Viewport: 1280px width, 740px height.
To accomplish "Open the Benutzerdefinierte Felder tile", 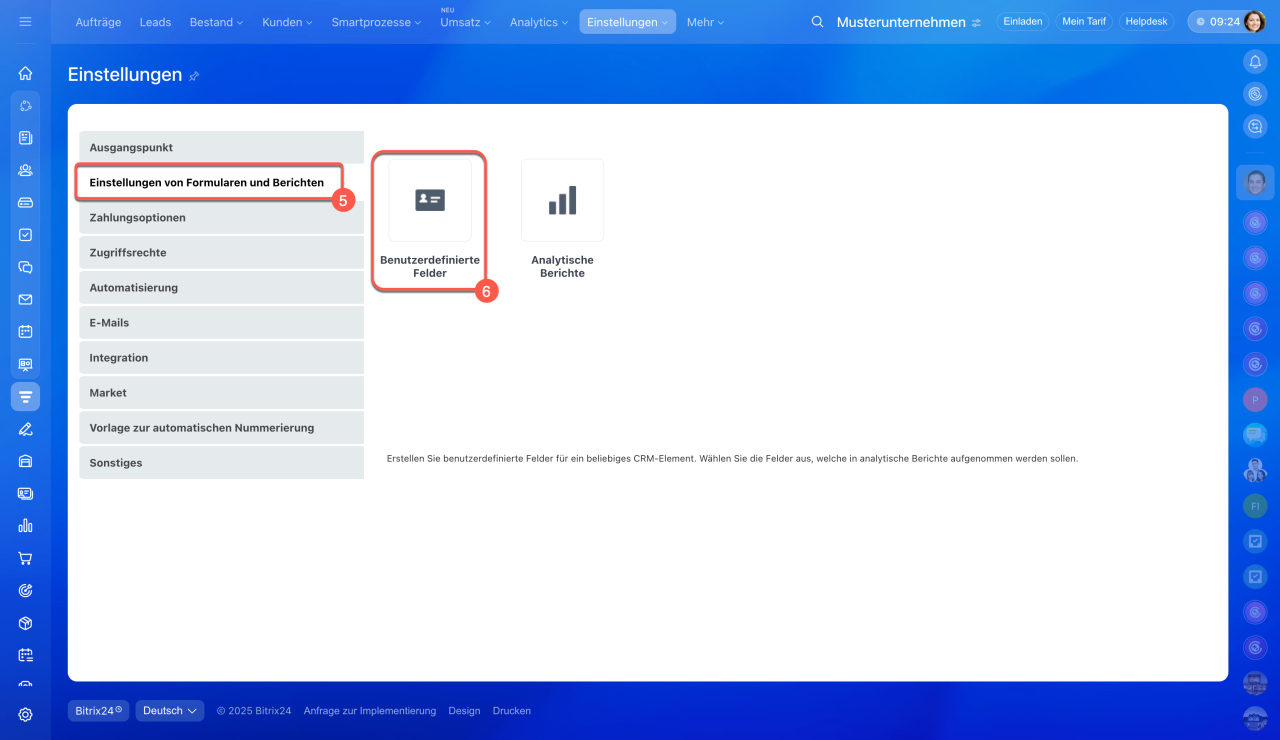I will point(430,220).
